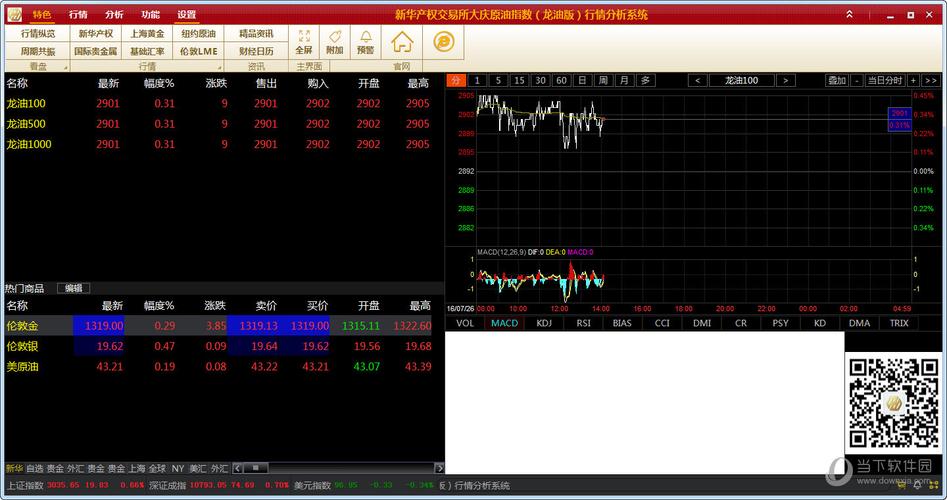947x500 pixels.
Task: Switch chart to 周 weekly period
Action: click(603, 80)
